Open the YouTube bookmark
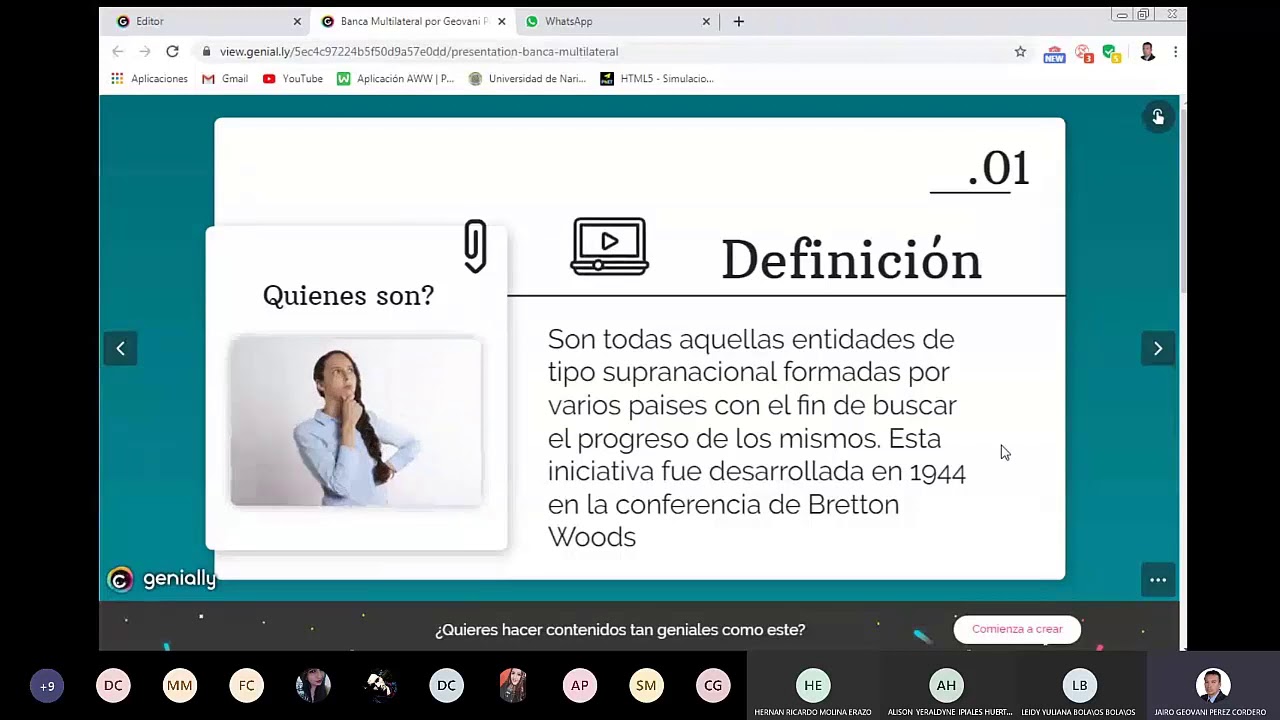This screenshot has width=1280, height=720. (x=293, y=78)
